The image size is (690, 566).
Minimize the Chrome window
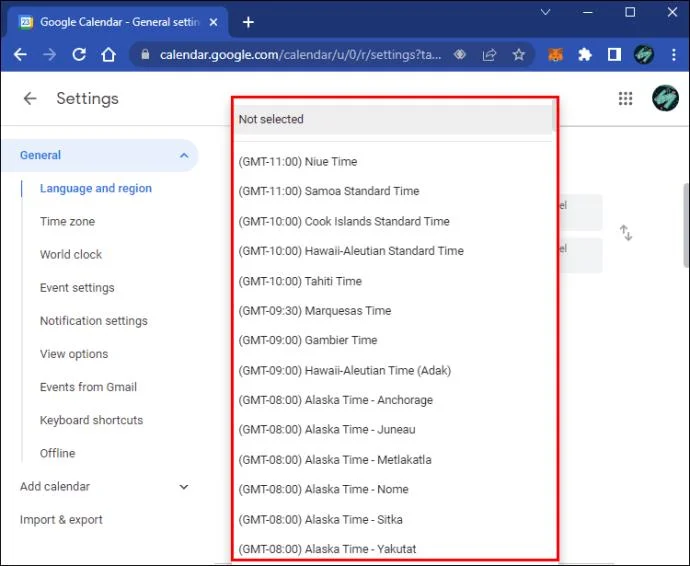(x=587, y=12)
